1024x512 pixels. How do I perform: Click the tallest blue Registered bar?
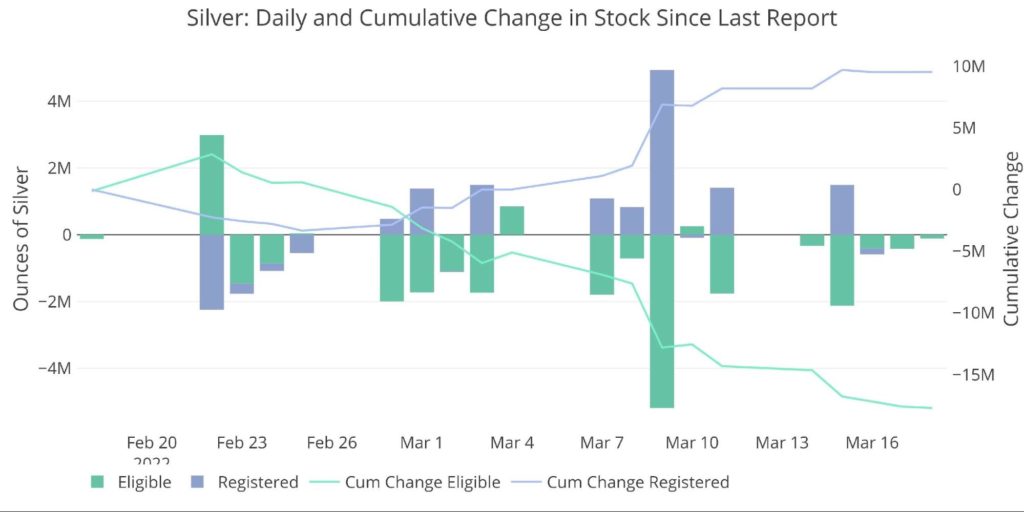(x=662, y=150)
